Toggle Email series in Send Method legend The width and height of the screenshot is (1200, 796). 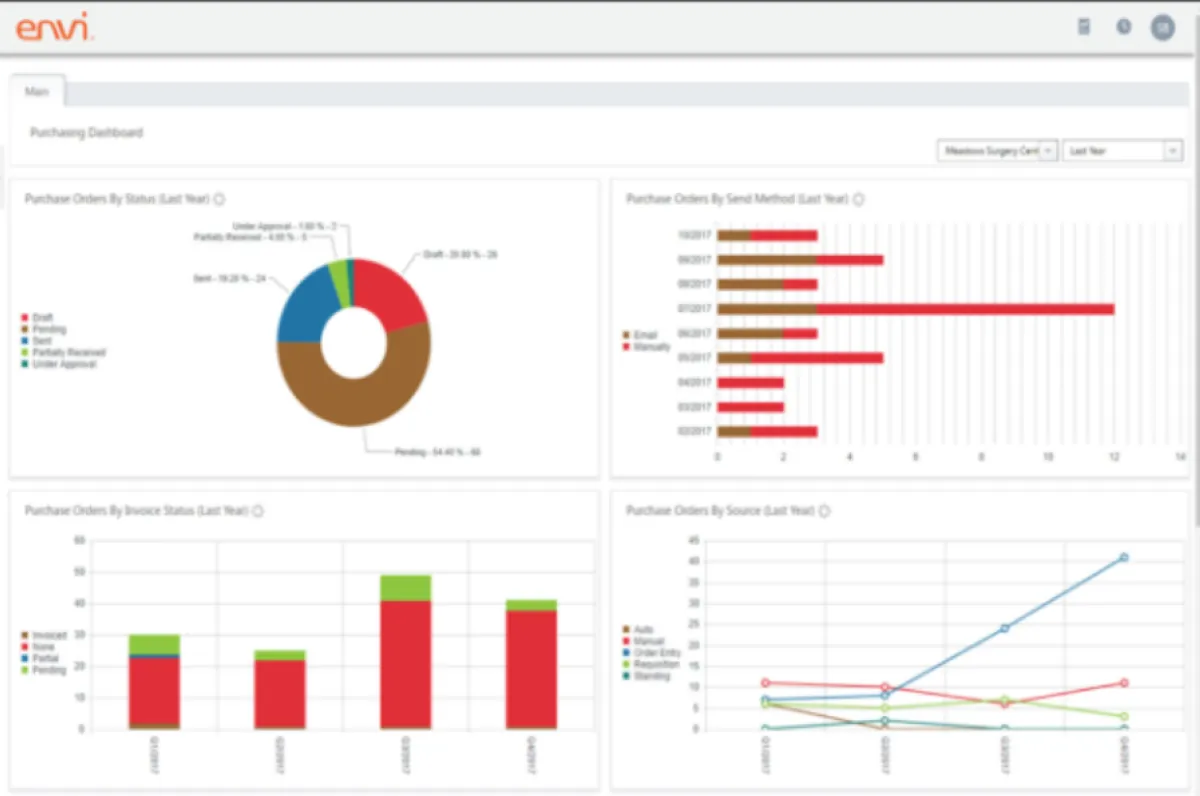coord(644,334)
